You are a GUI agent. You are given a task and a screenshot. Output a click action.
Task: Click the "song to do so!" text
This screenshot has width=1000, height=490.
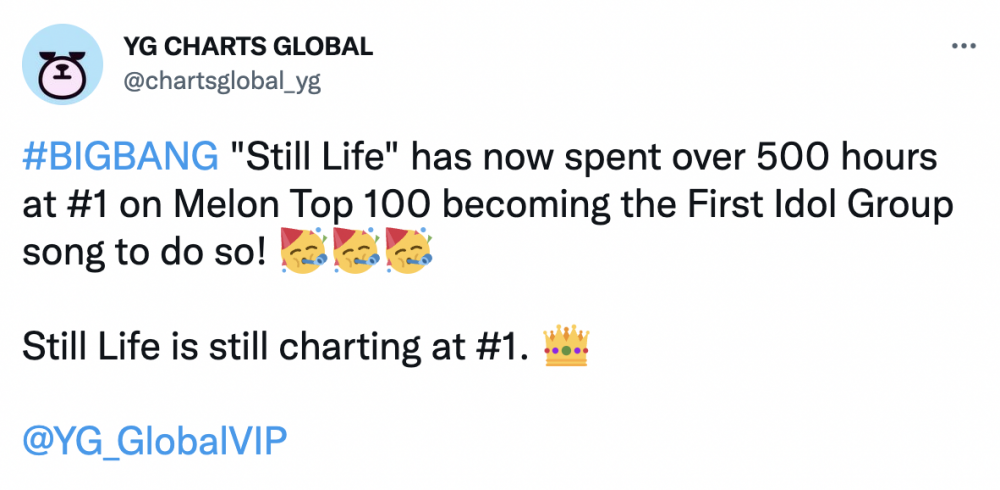[143, 254]
